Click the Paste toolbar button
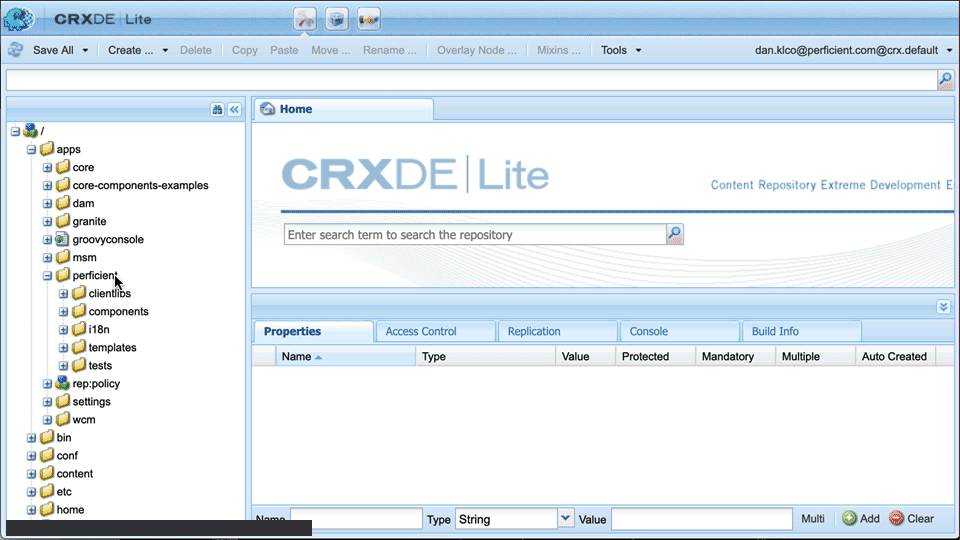The image size is (960, 540). tap(284, 50)
